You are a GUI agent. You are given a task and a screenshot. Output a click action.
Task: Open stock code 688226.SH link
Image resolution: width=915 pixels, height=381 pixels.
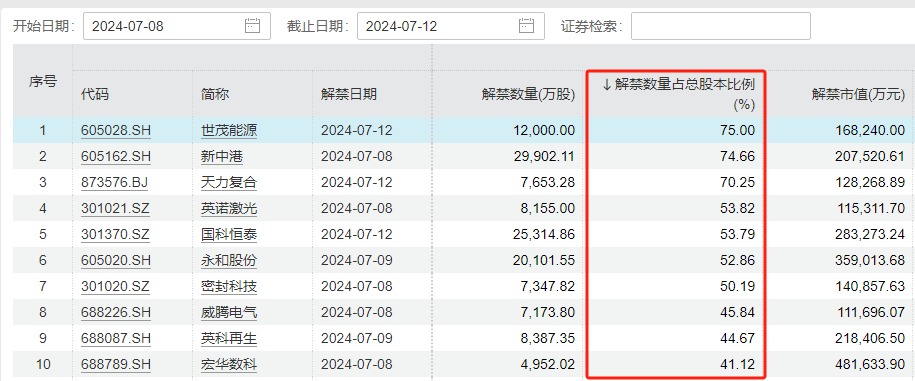(116, 313)
